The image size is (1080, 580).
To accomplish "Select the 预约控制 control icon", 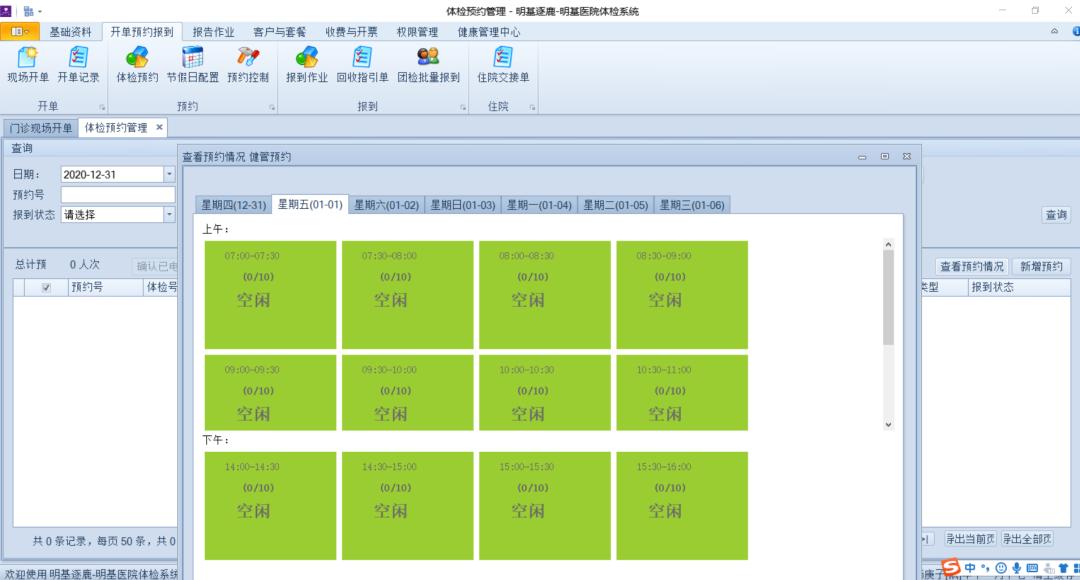I will [247, 68].
